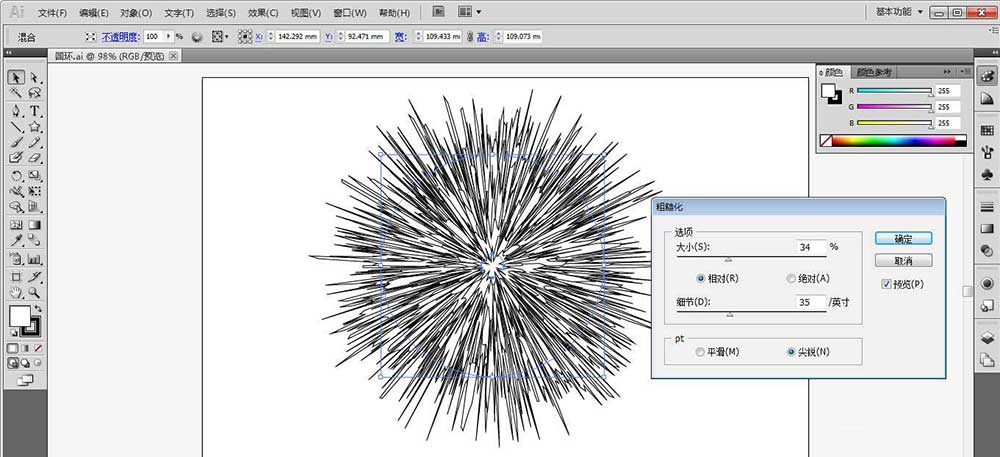Select the Type (T) tool
This screenshot has height=457, width=1000.
point(34,111)
